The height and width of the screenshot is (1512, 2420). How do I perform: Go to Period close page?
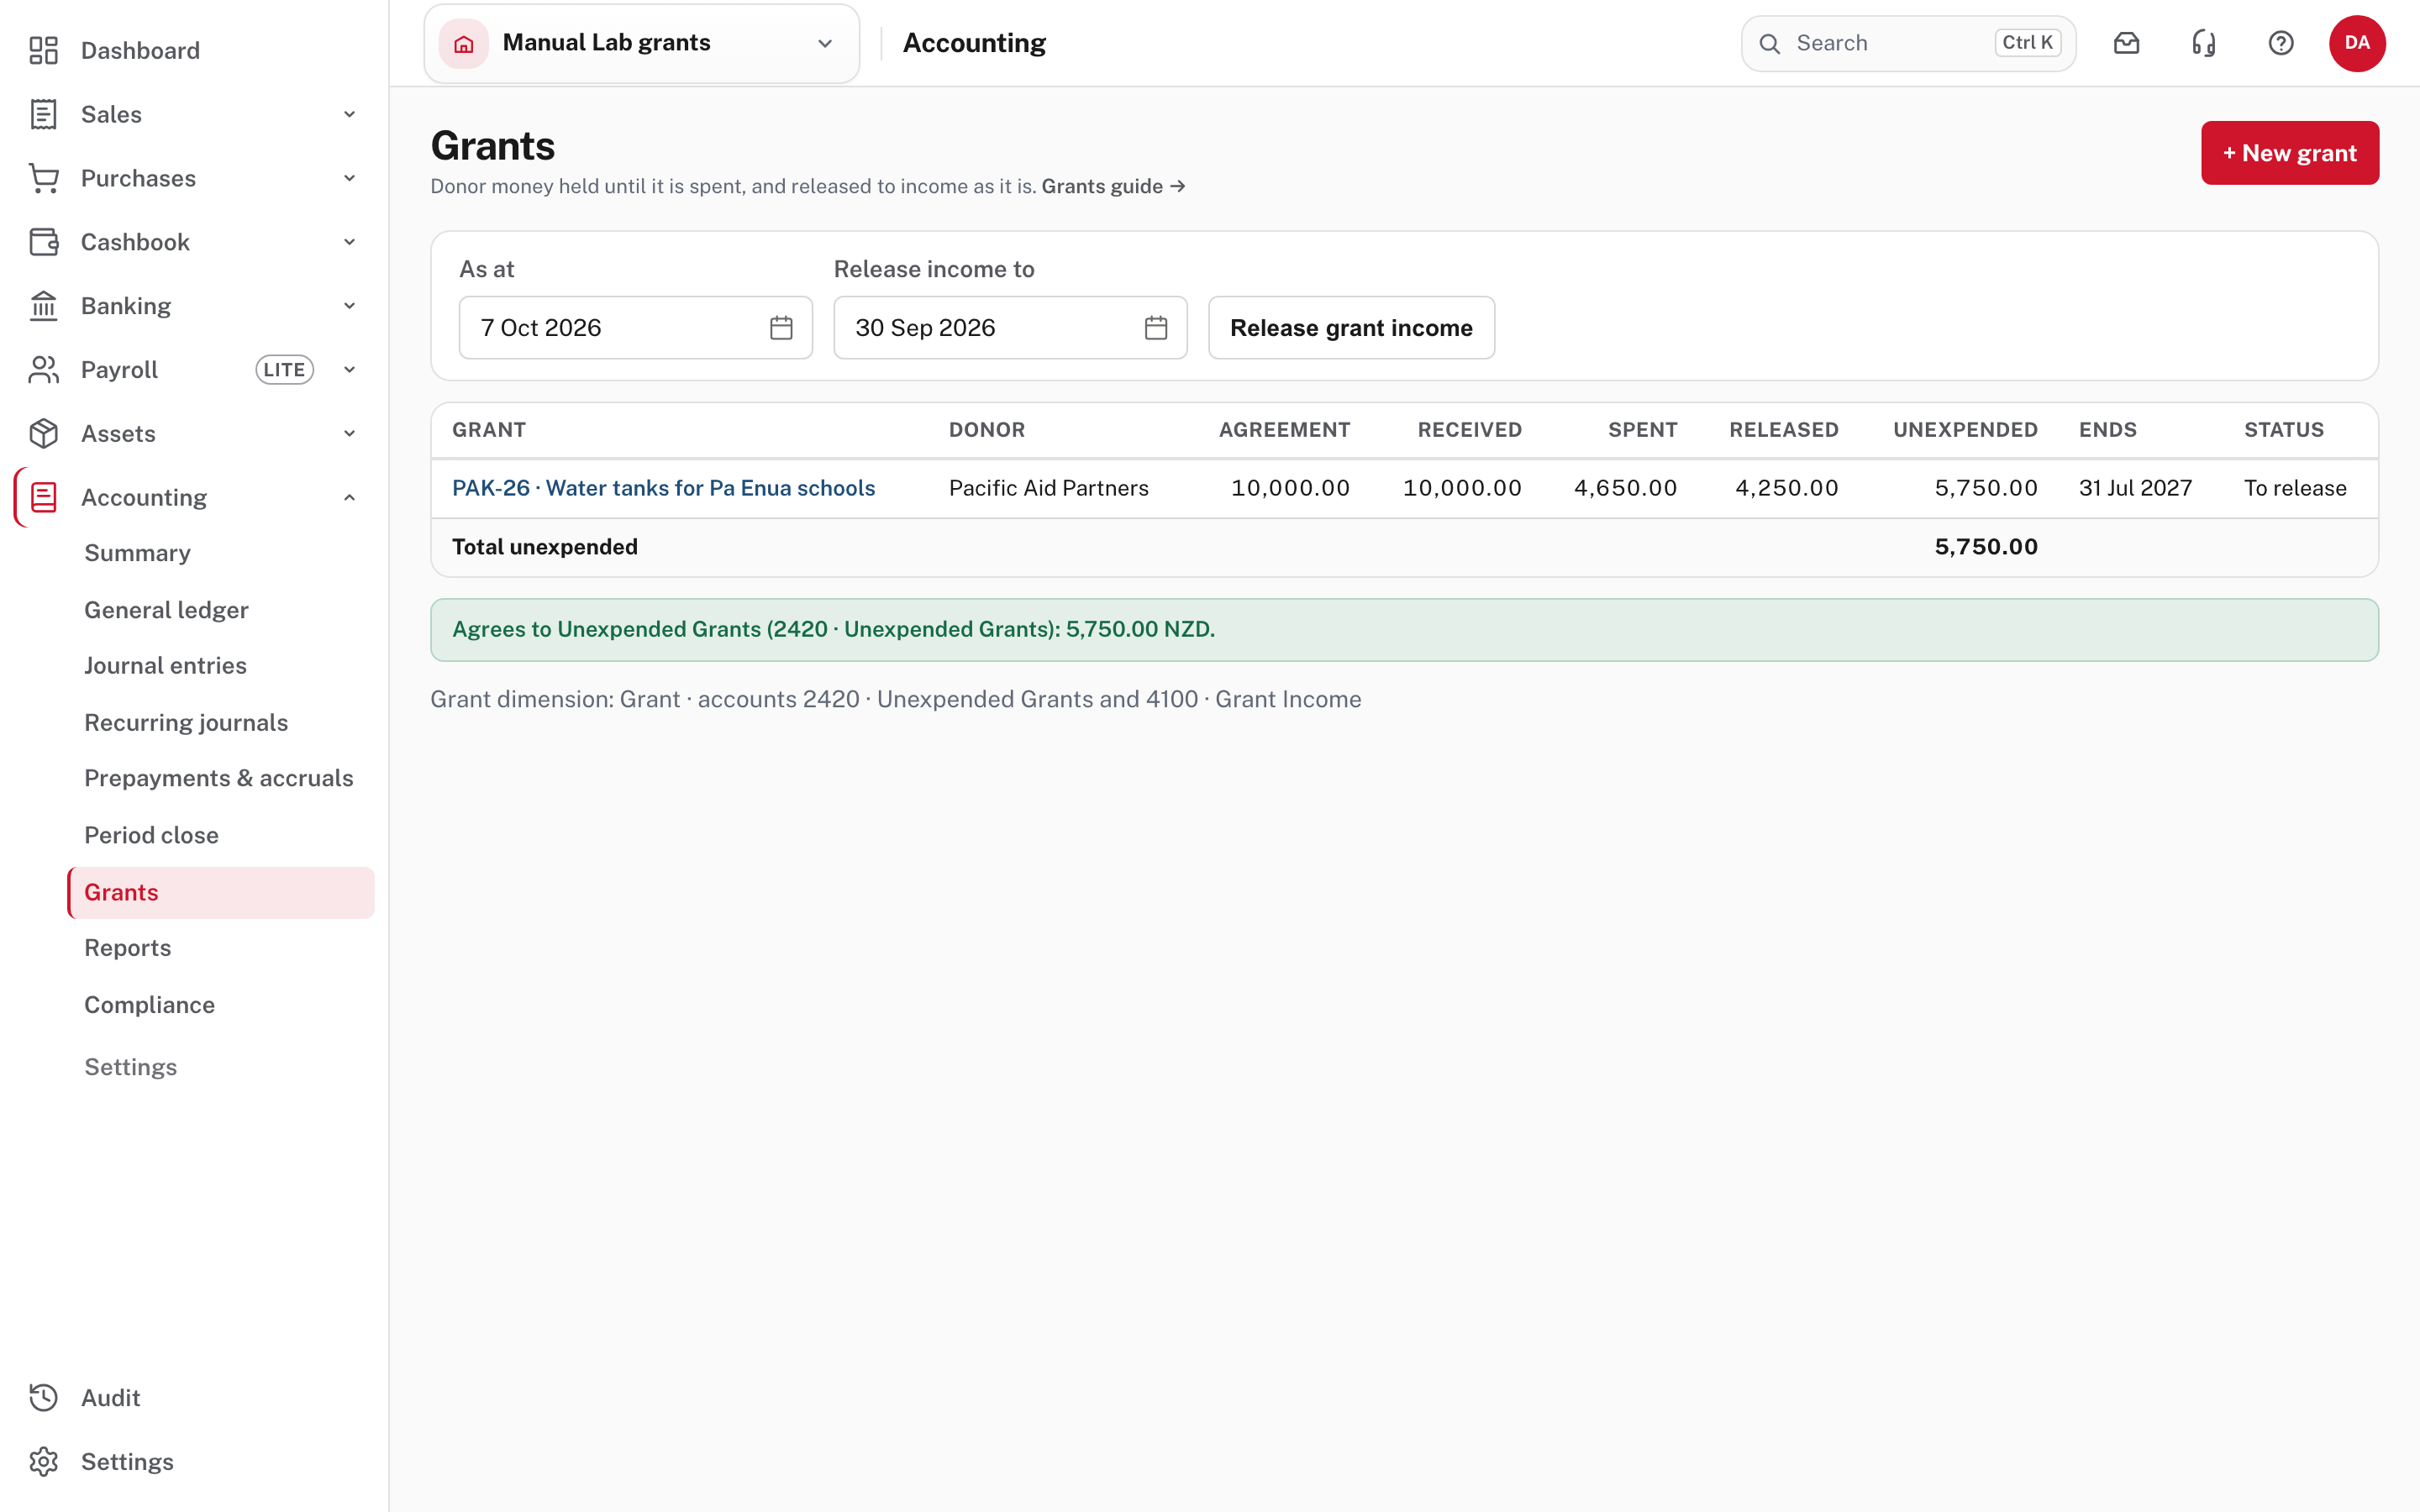(151, 835)
